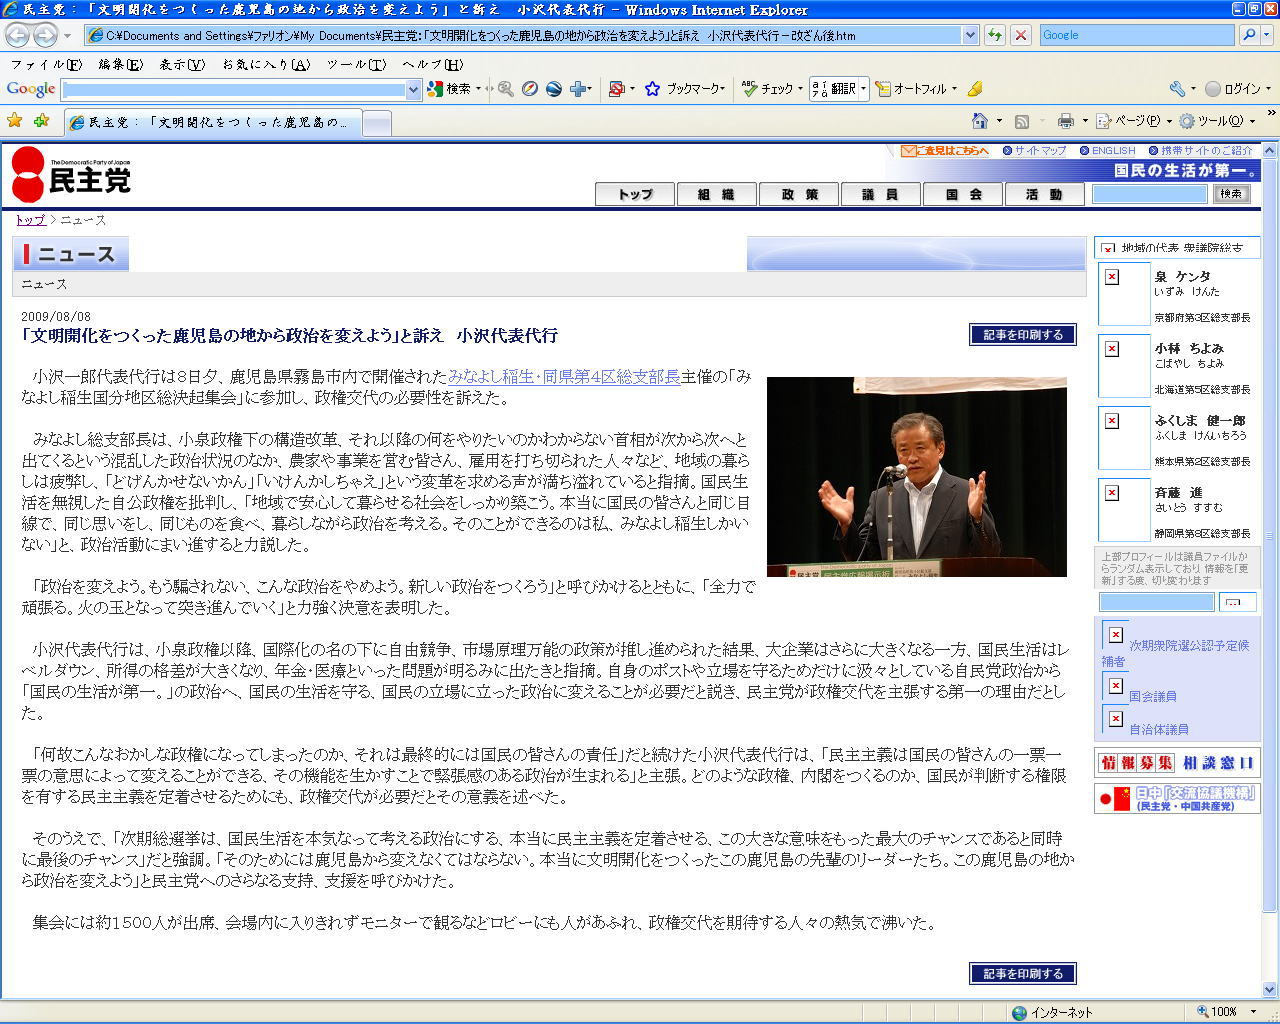Open a new blank tab
Screen dimensions: 1280x1024
[376, 123]
